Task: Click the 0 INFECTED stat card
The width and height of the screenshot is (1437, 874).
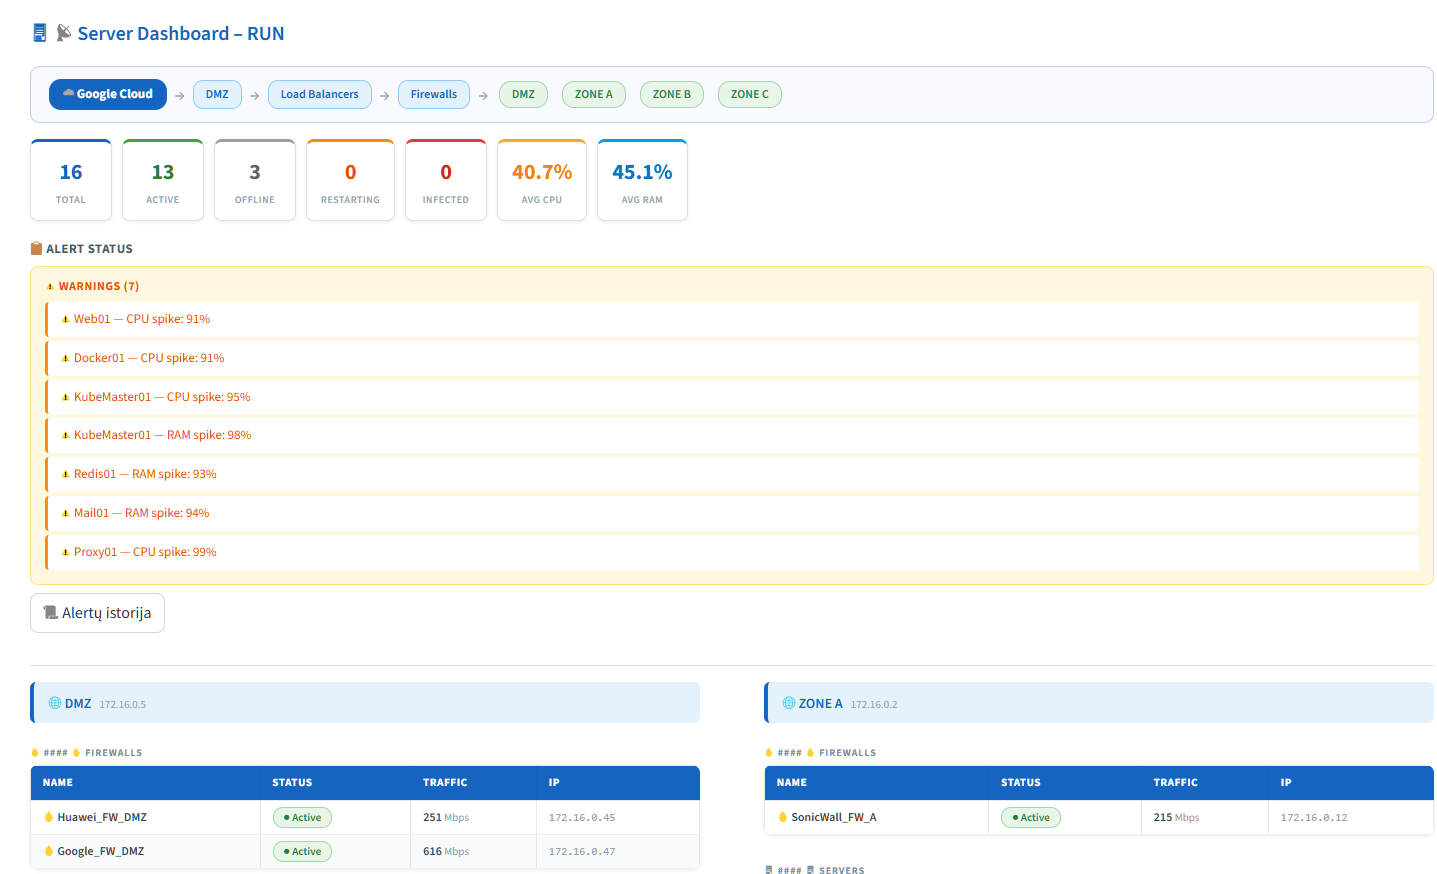Action: pyautogui.click(x=446, y=180)
